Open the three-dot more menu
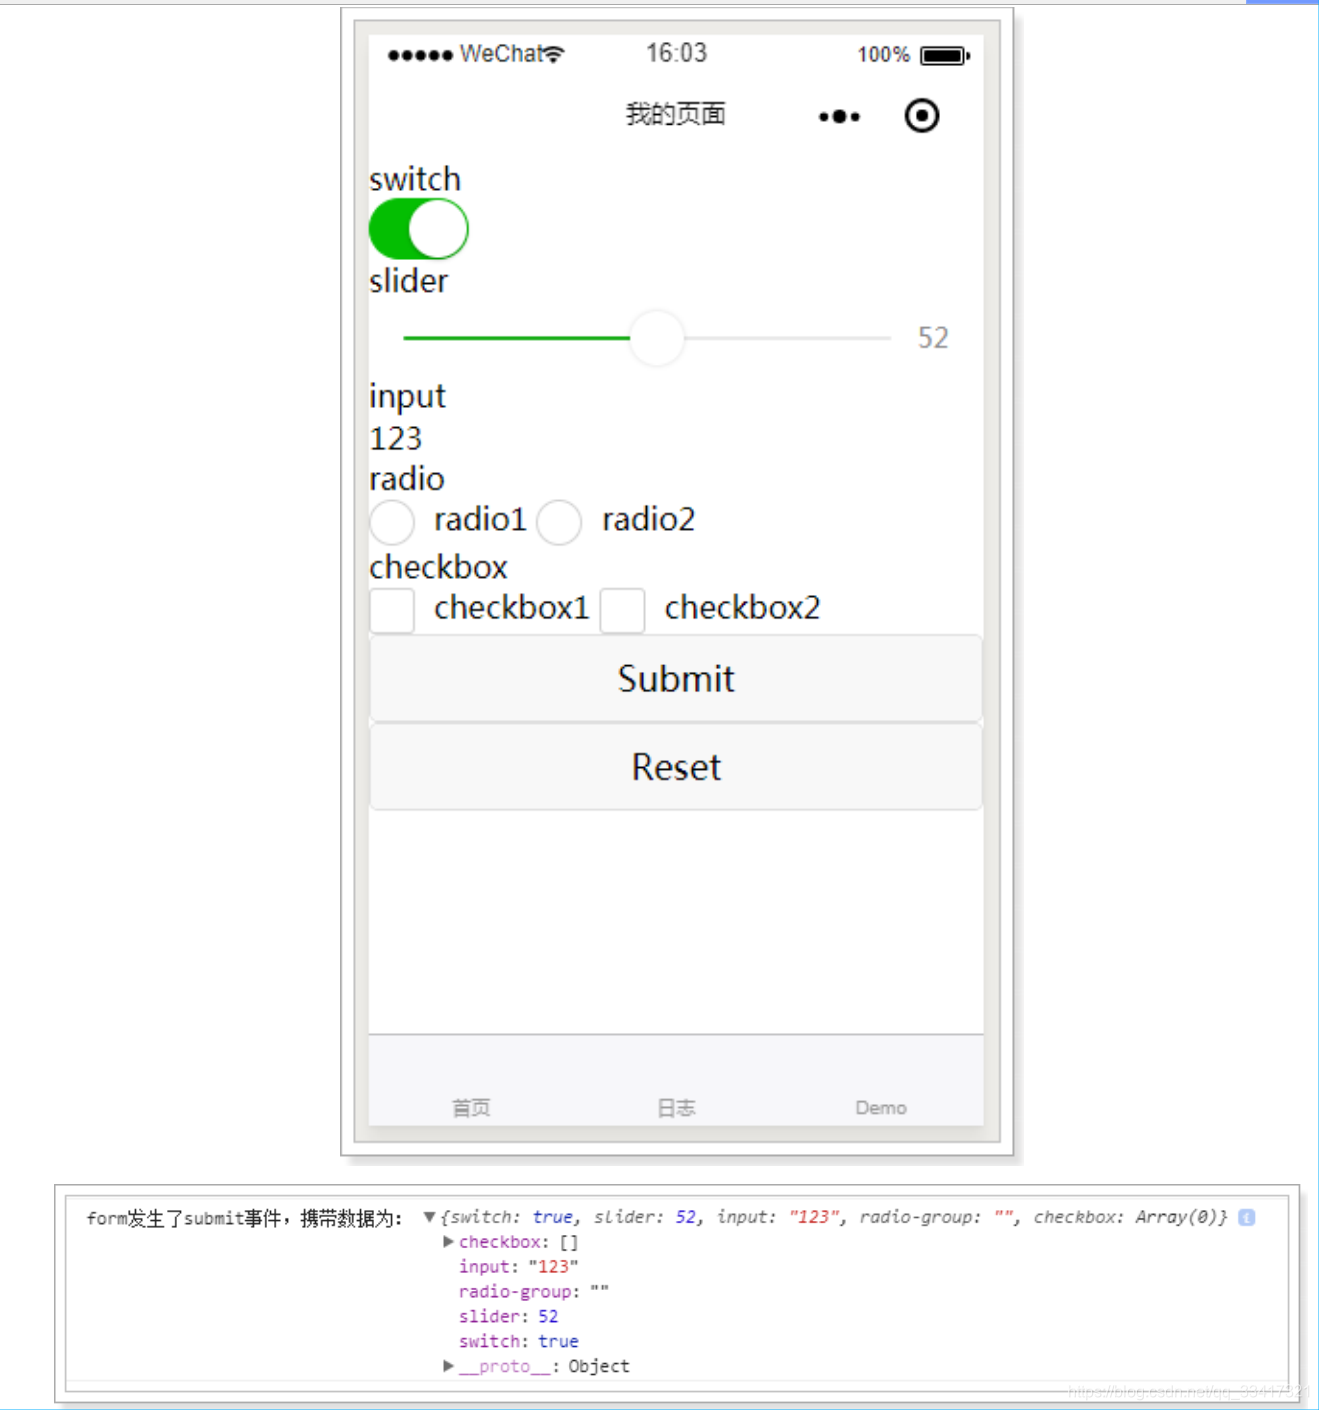This screenshot has width=1319, height=1410. (839, 117)
